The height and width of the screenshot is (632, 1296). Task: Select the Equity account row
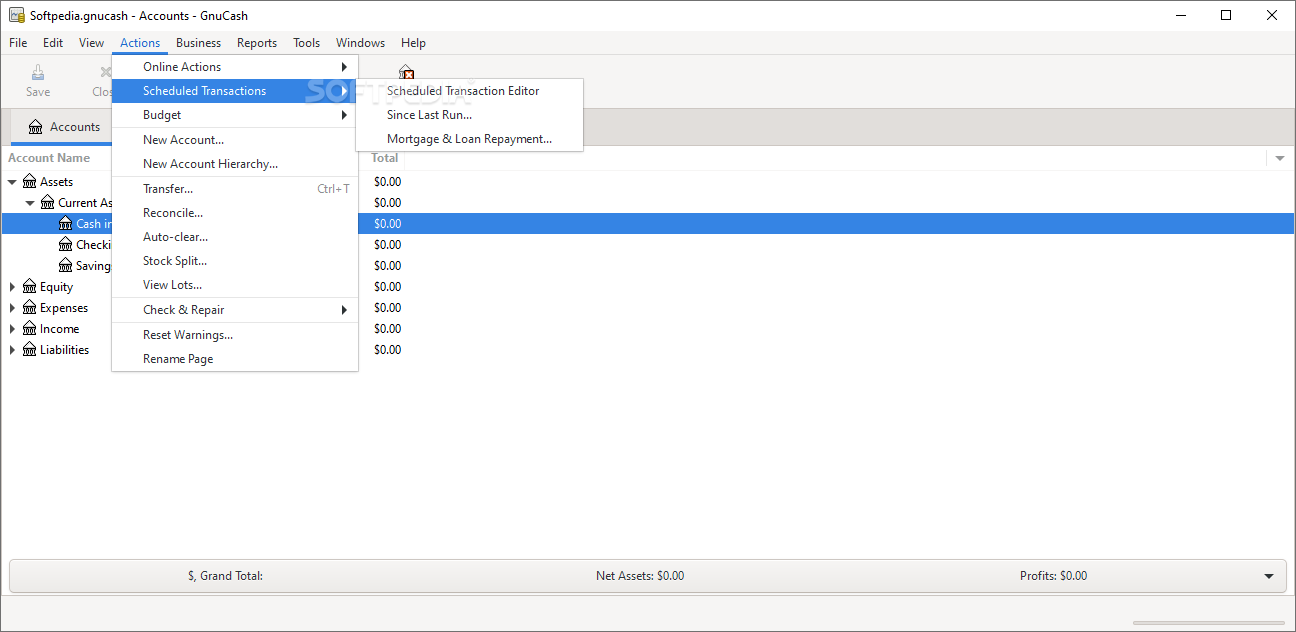[648, 287]
